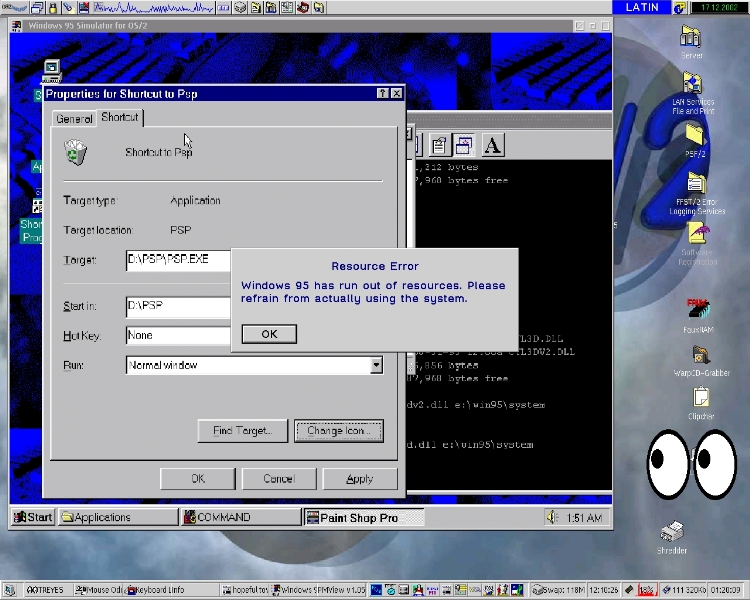Click the padlock lockup icon in top bar
The image size is (750, 600).
(x=53, y=7)
